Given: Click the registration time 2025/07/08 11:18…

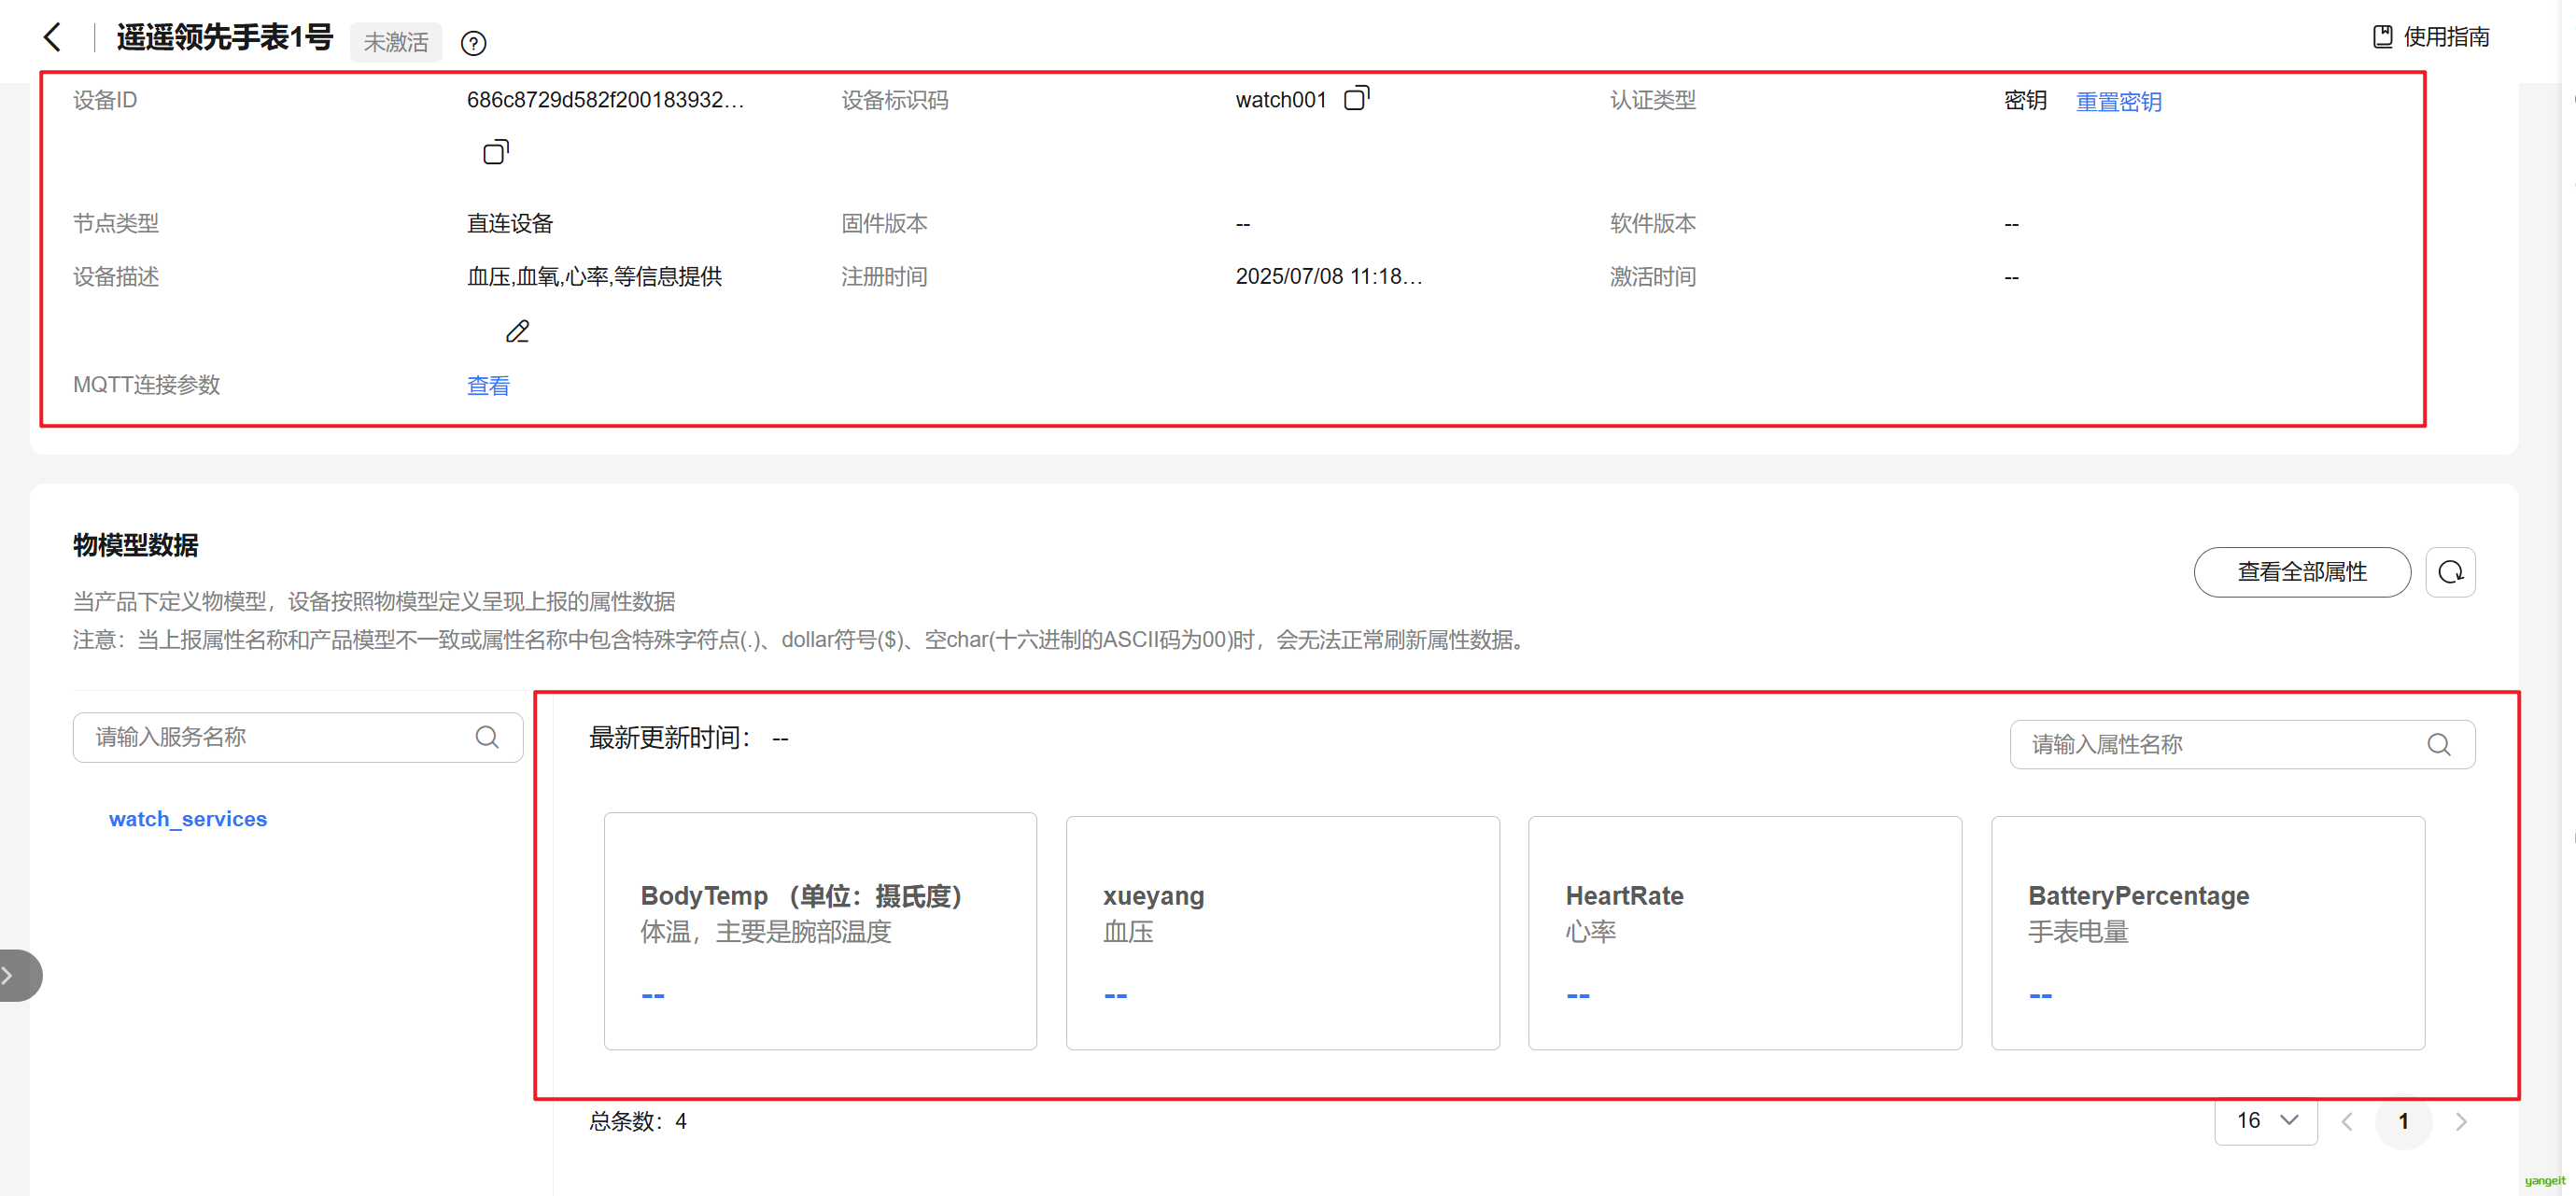Looking at the screenshot, I should [x=1328, y=276].
